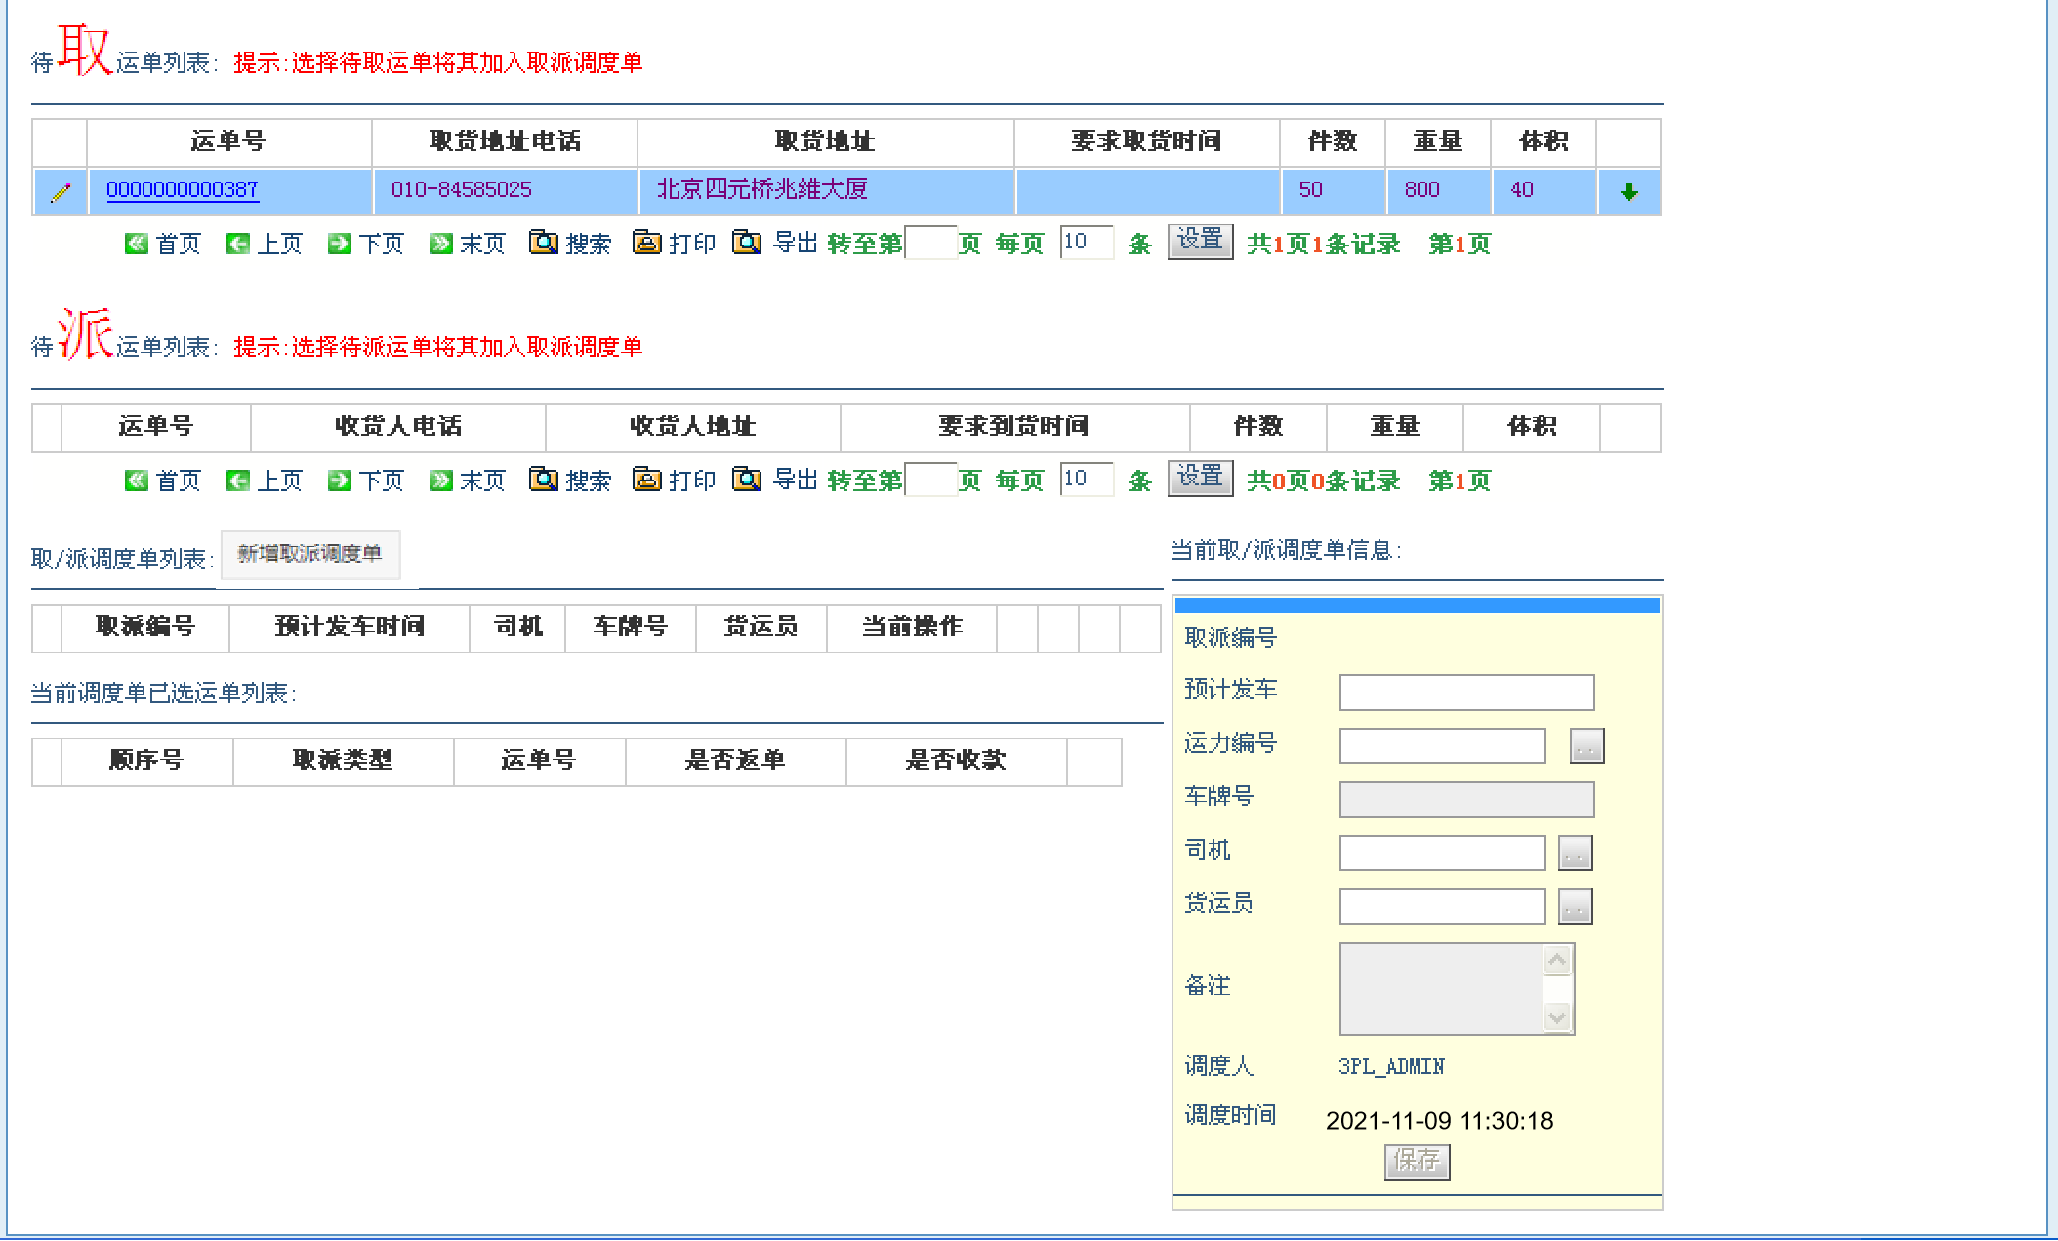Click 运单号 column header in pickup list
The width and height of the screenshot is (2058, 1241).
tap(229, 142)
